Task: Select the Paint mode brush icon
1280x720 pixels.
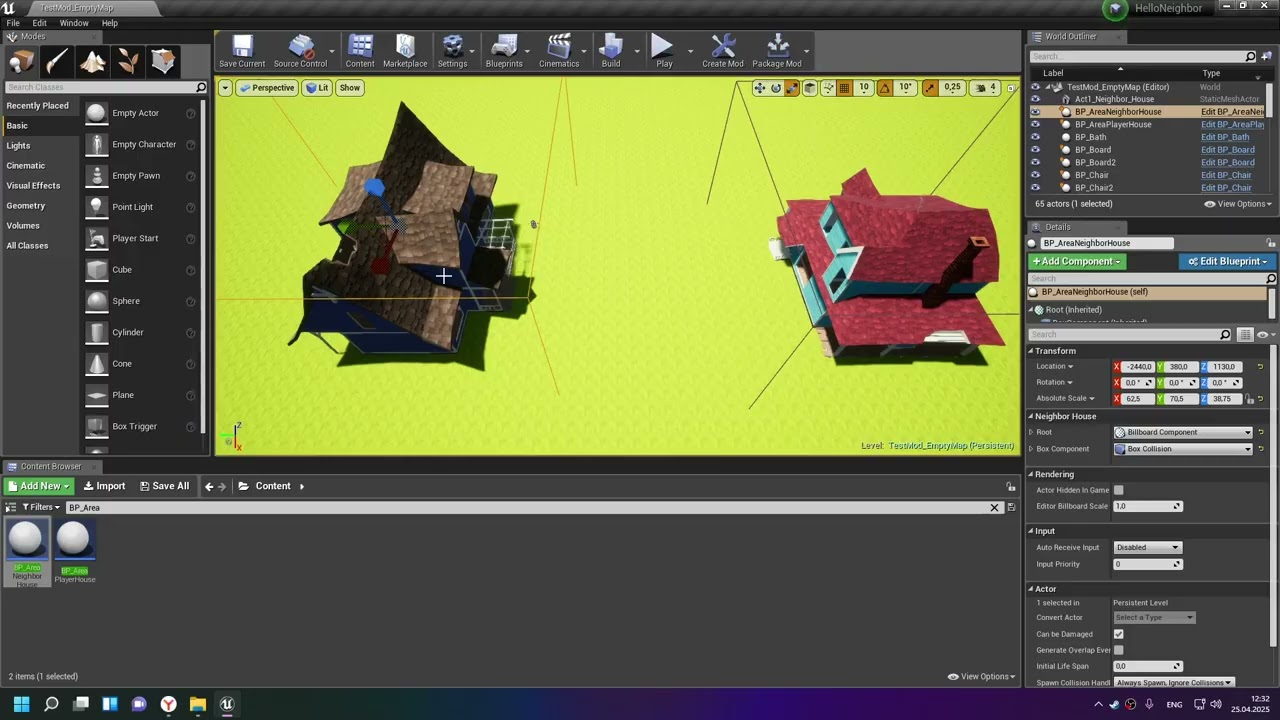Action: point(57,62)
